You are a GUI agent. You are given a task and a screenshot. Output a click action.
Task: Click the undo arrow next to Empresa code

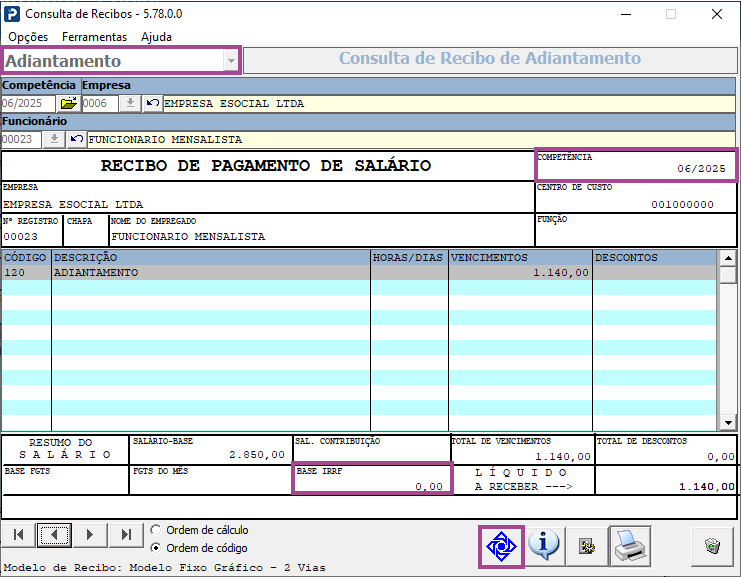coord(152,103)
